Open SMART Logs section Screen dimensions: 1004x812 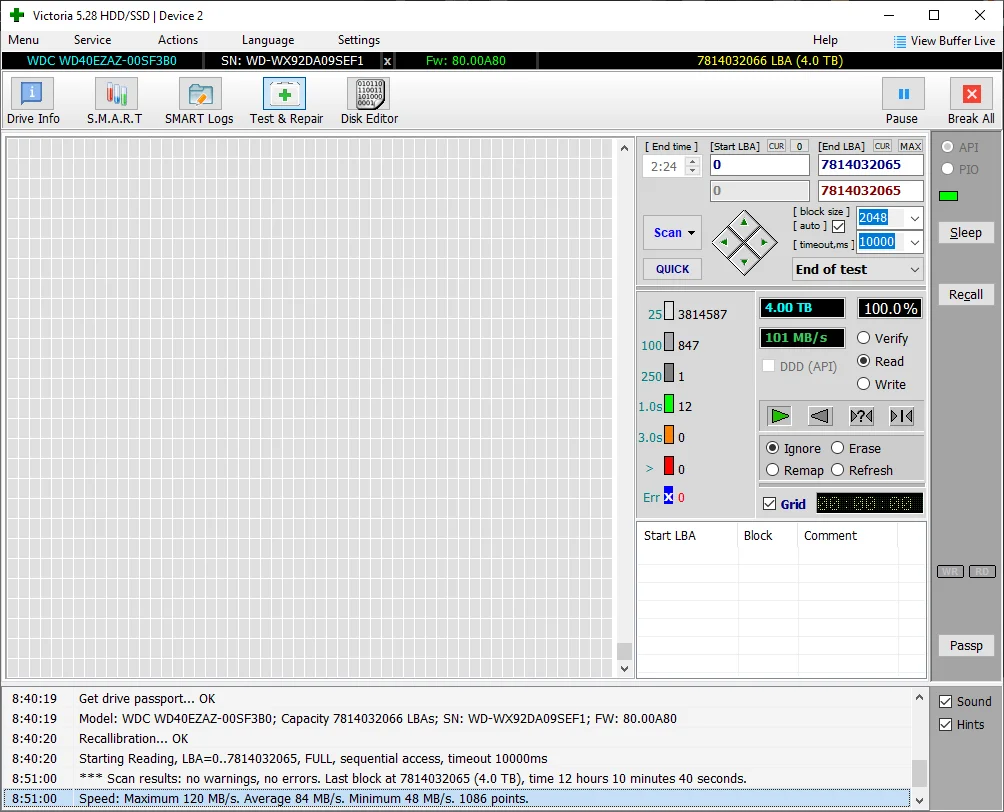[x=199, y=101]
